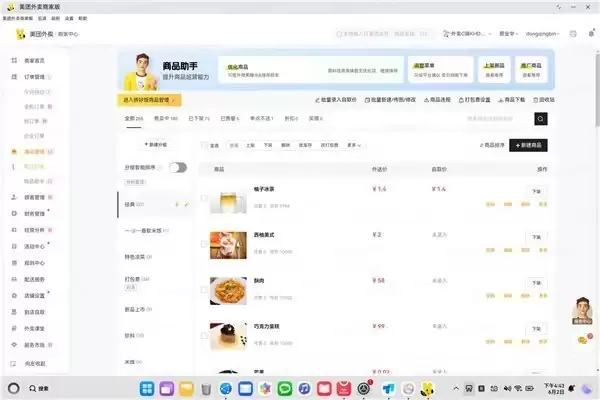Open the 酥肉 product thumbnail
Image resolution: width=600 pixels, height=400 pixels.
228,291
